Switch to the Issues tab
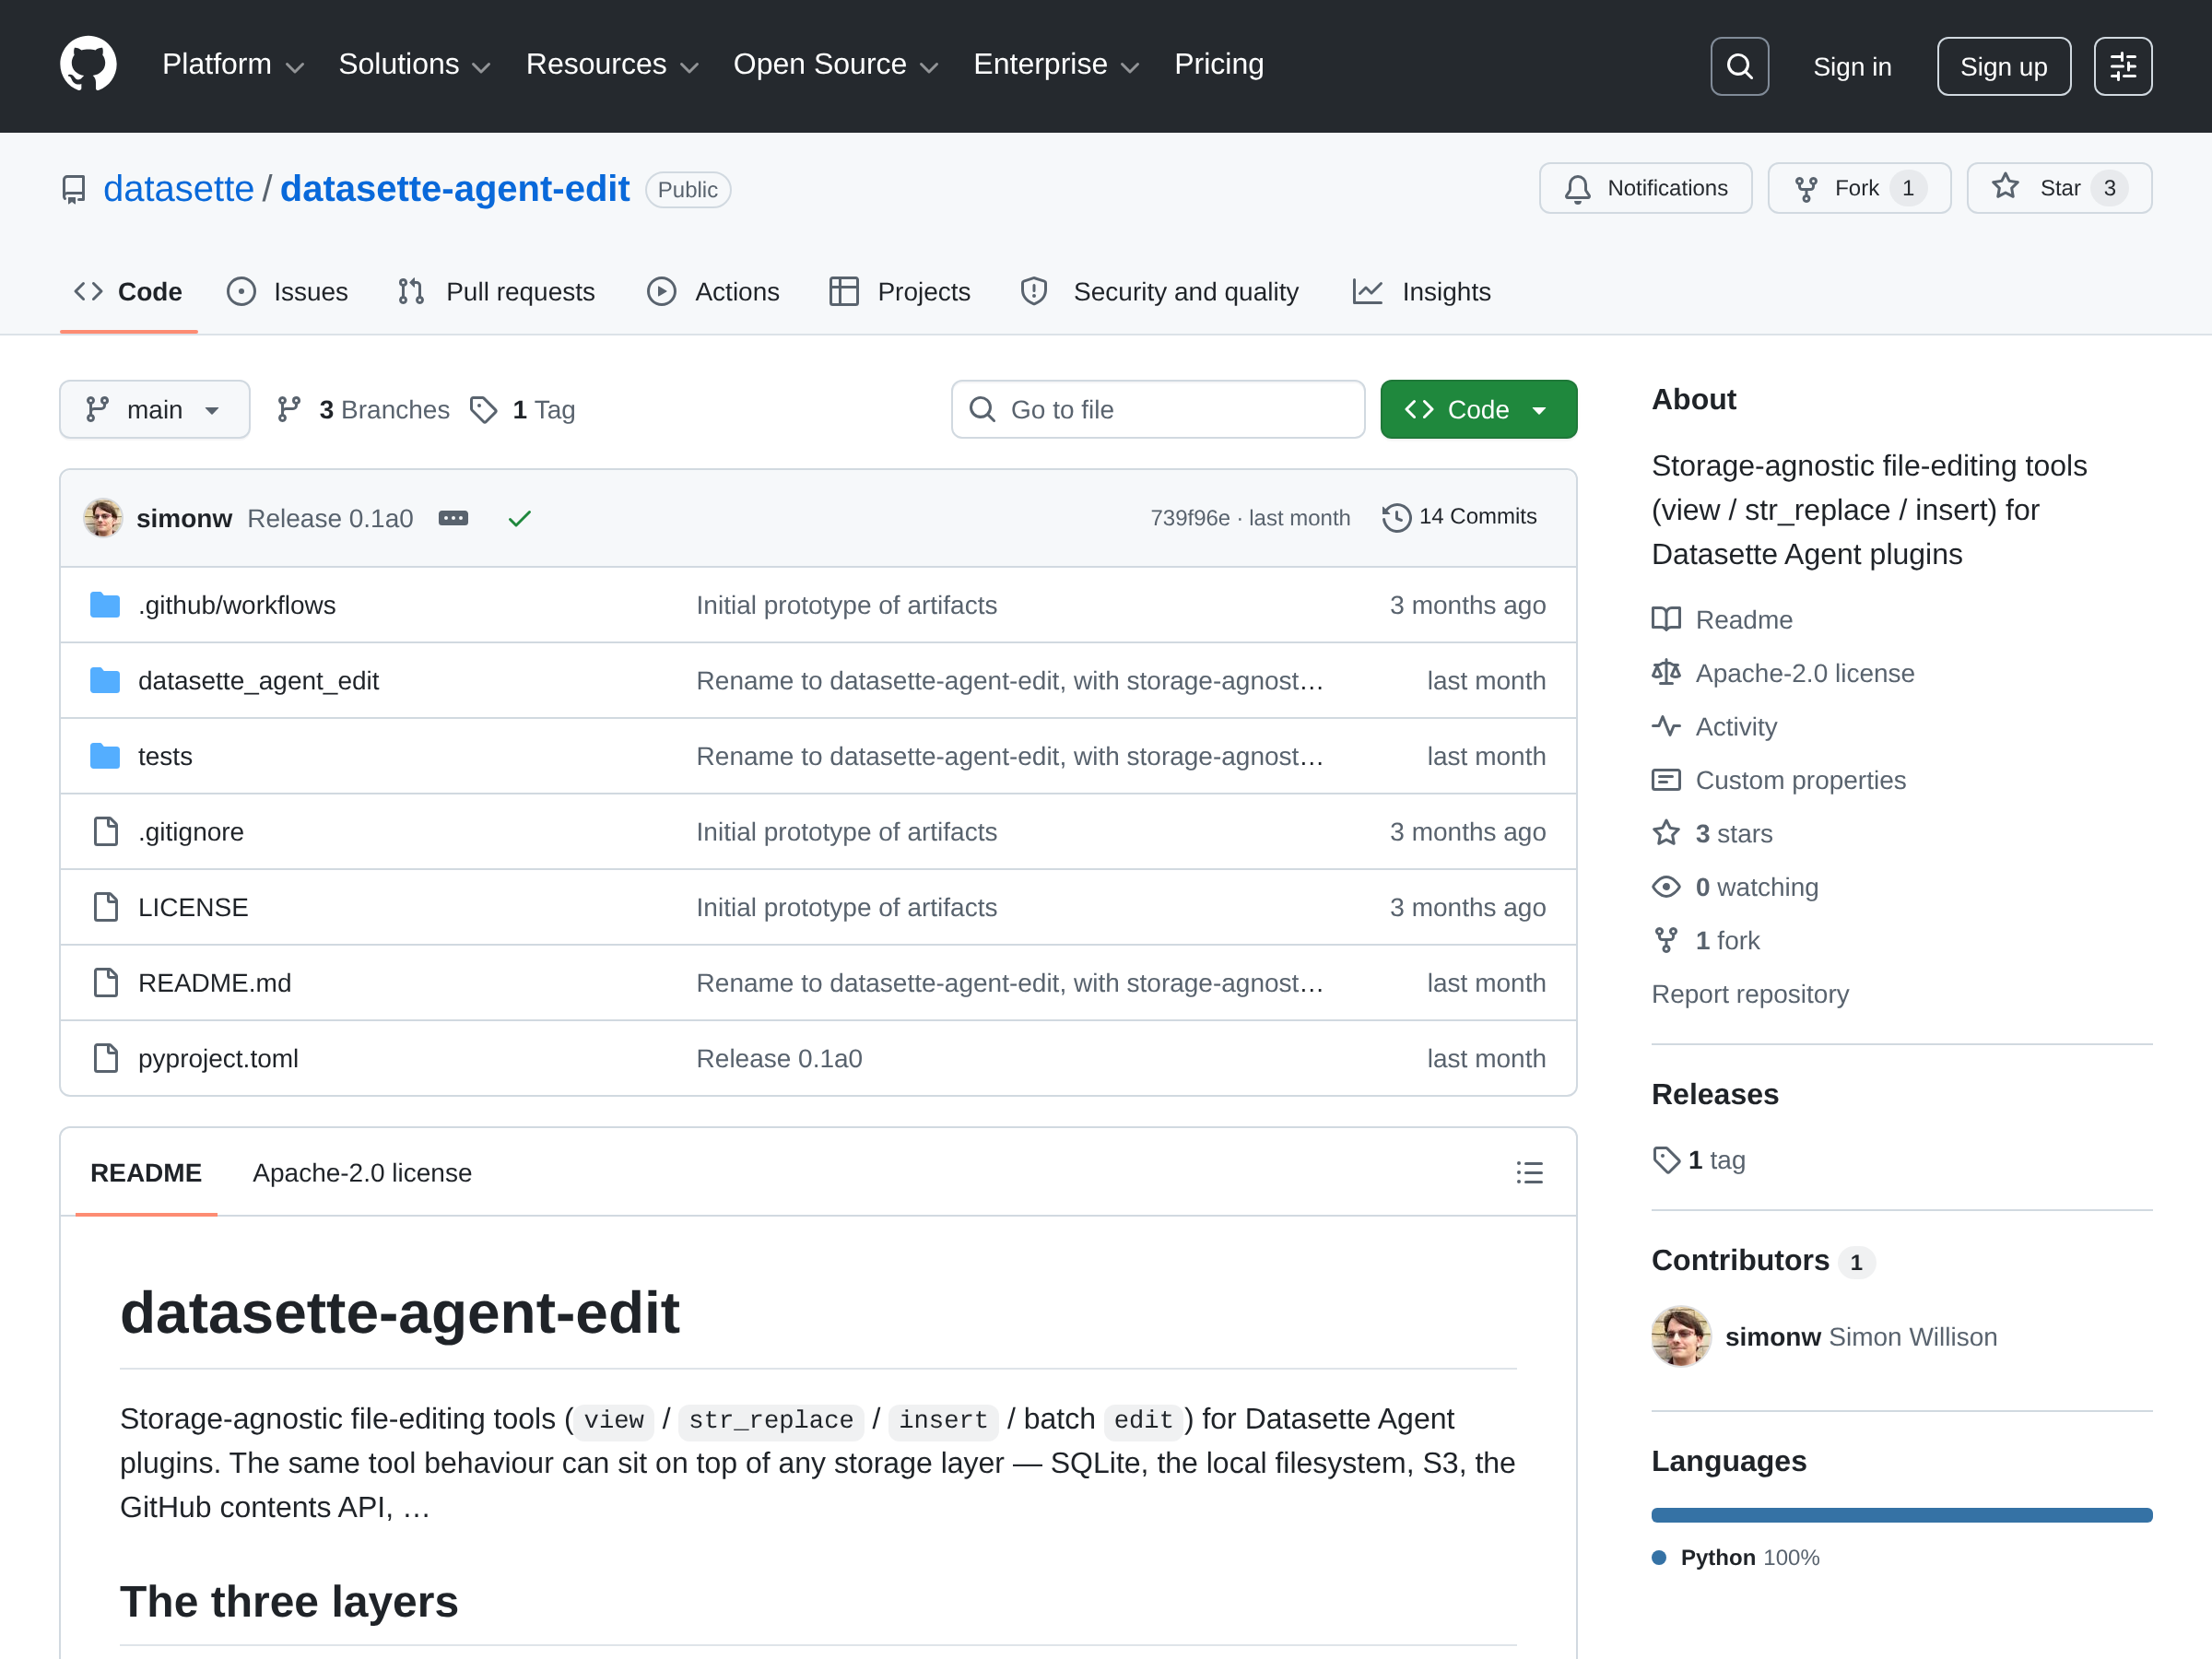This screenshot has height=1659, width=2212. pyautogui.click(x=288, y=291)
